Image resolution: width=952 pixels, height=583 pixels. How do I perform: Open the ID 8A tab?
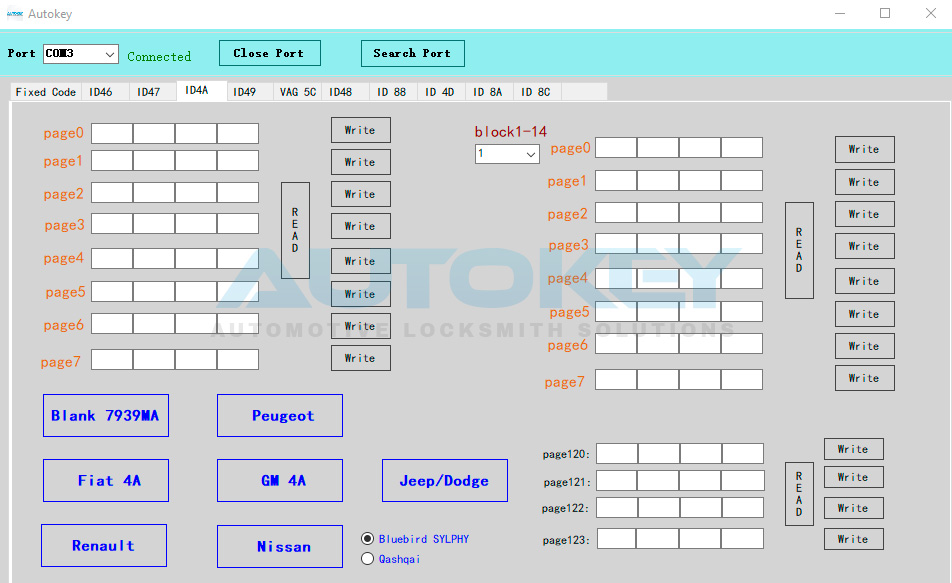tap(488, 92)
